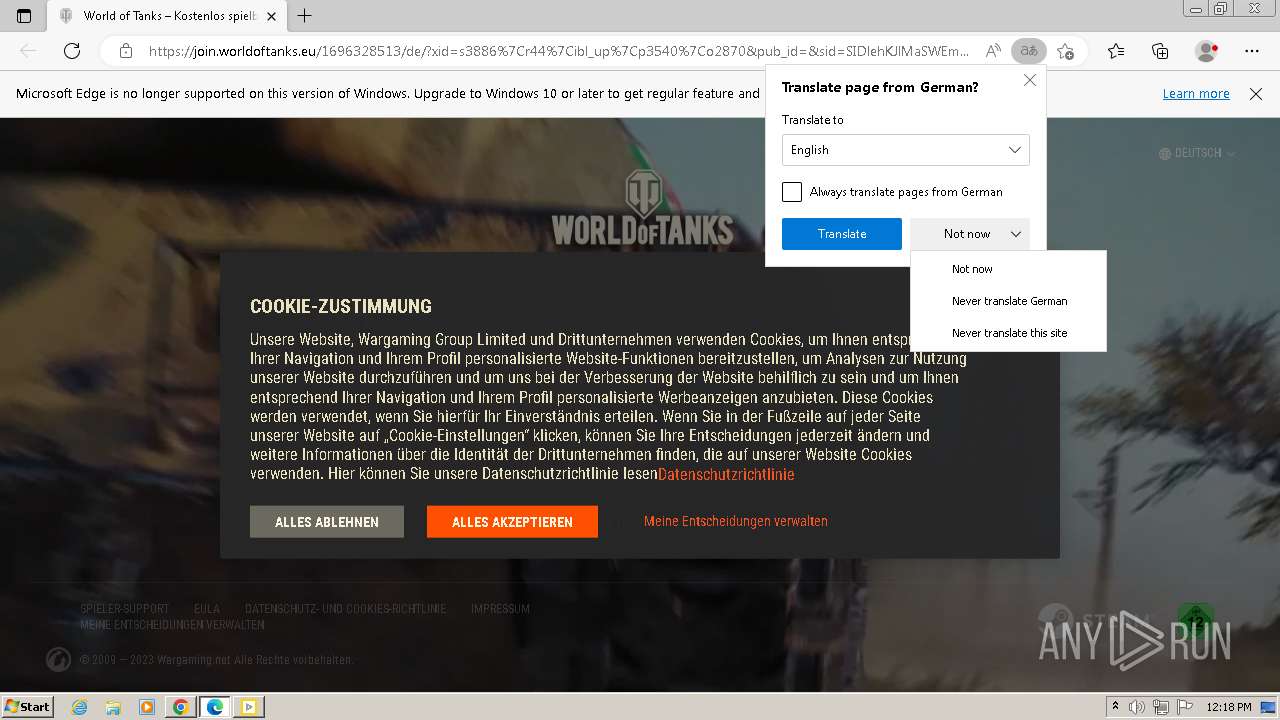Screen dimensions: 1280x720
Task: Switch to Microsoft Edge taskbar icon
Action: pyautogui.click(x=215, y=707)
